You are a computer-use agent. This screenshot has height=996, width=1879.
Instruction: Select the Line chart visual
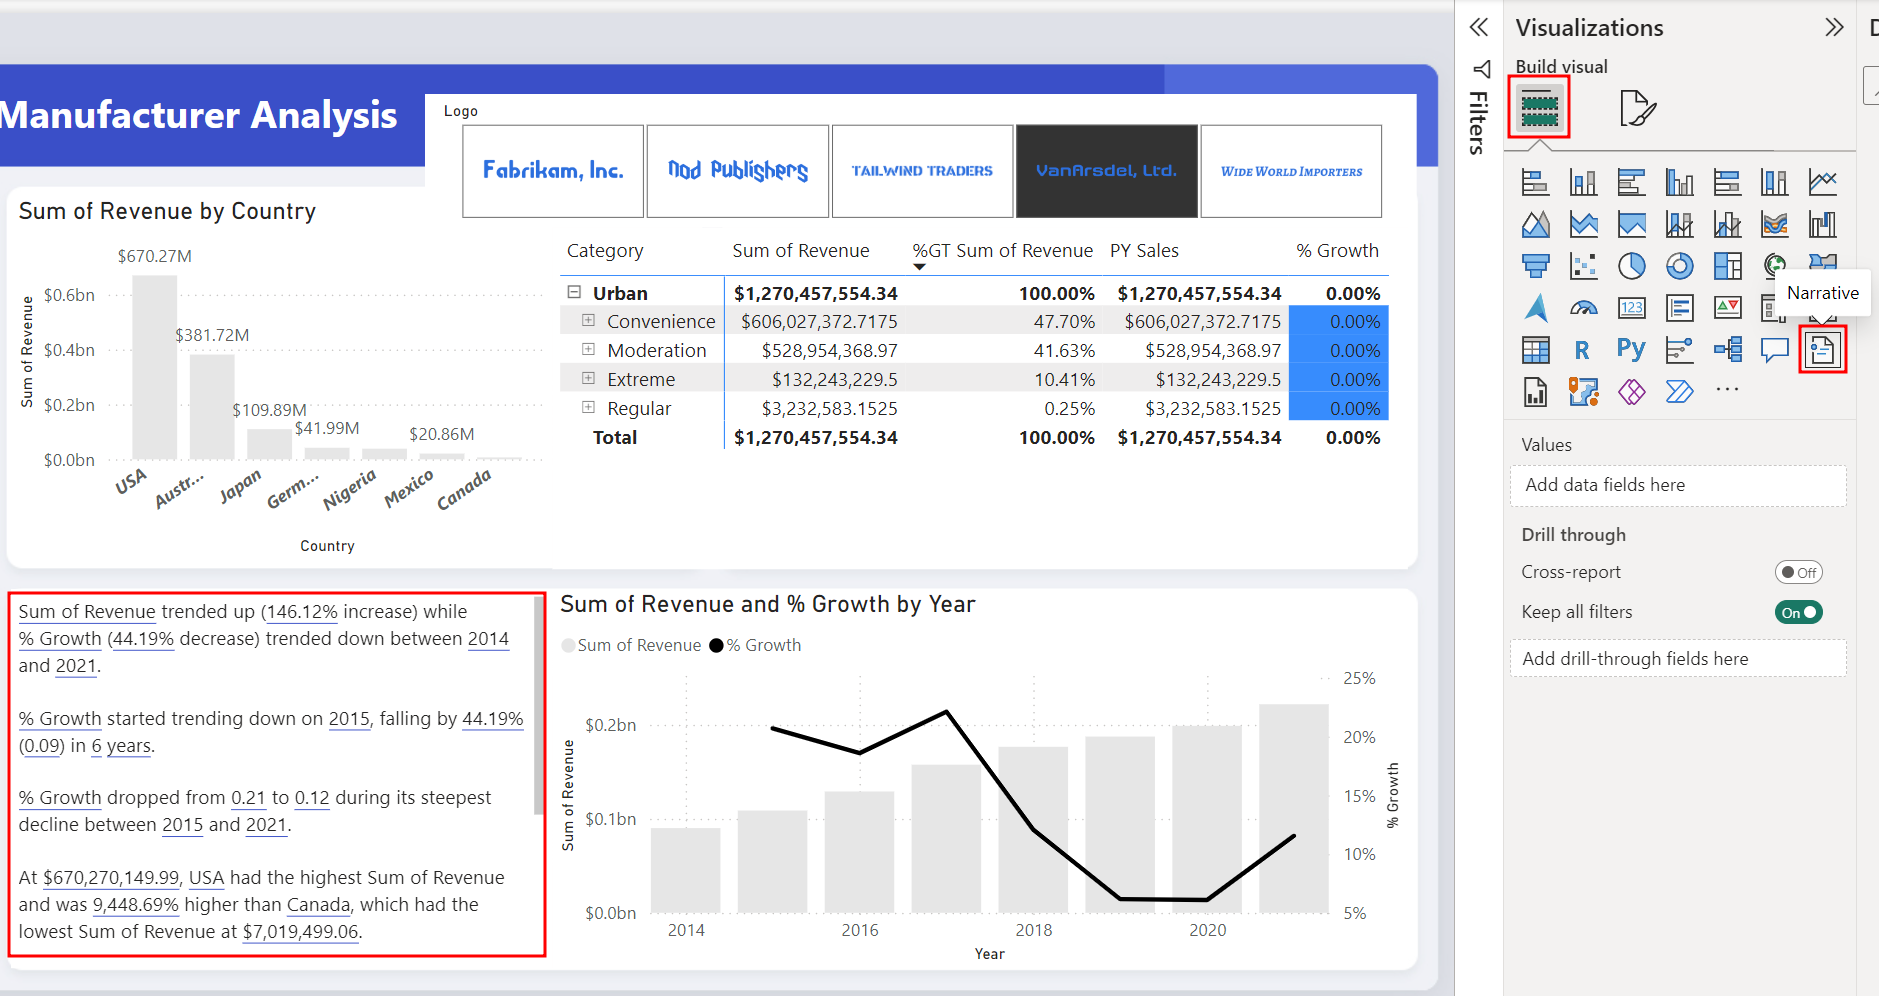click(x=1823, y=182)
